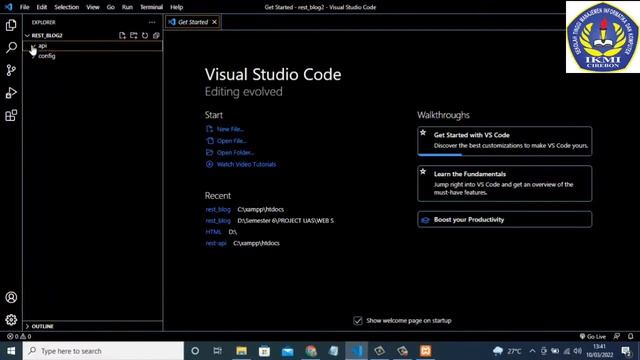The image size is (640, 360).
Task: Click the Windows taskbar search box
Action: 103,351
